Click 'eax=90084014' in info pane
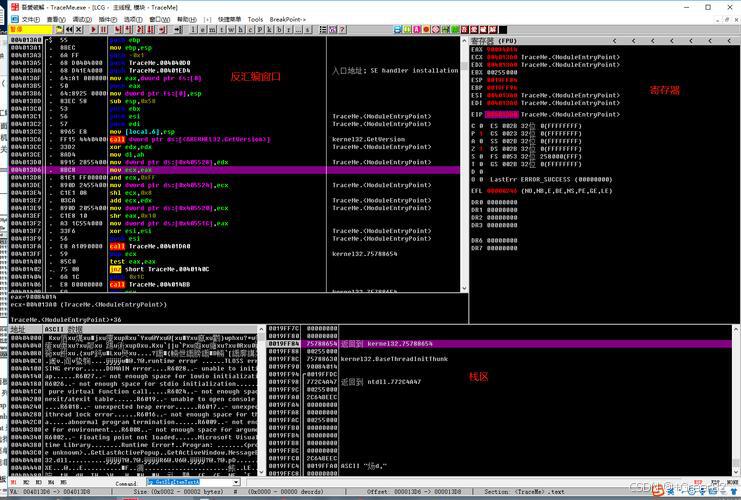Screen dimensions: 741x500 click(x=33, y=297)
